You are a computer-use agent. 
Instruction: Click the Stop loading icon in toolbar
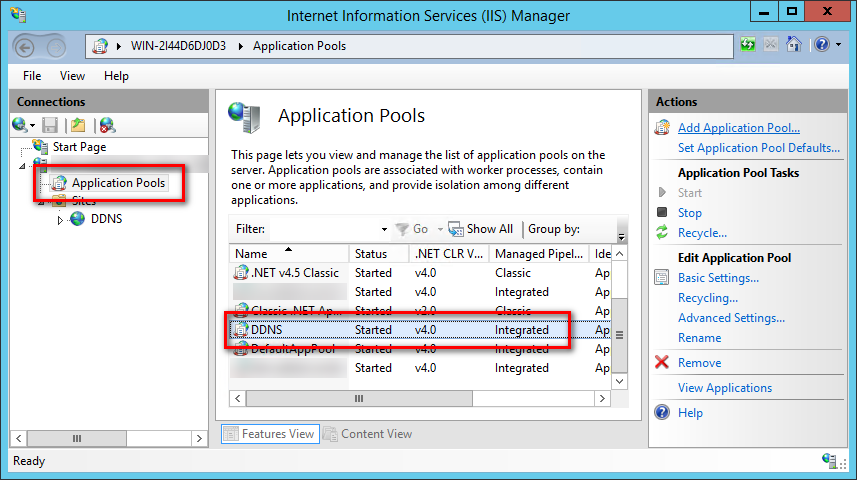pyautogui.click(x=771, y=44)
